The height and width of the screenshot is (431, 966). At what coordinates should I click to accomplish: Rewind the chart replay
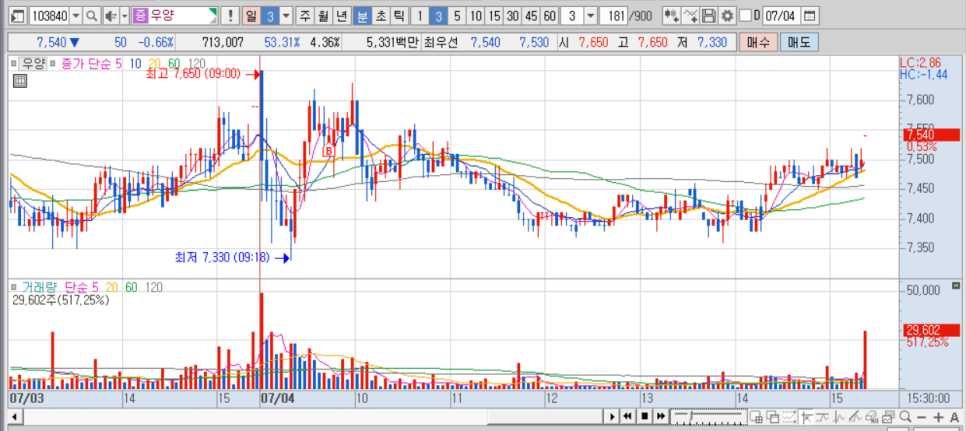628,416
